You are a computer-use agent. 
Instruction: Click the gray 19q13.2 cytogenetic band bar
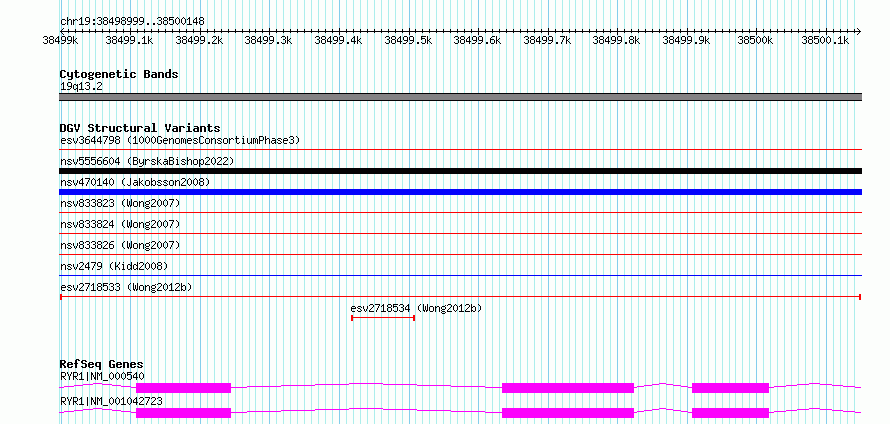[460, 97]
